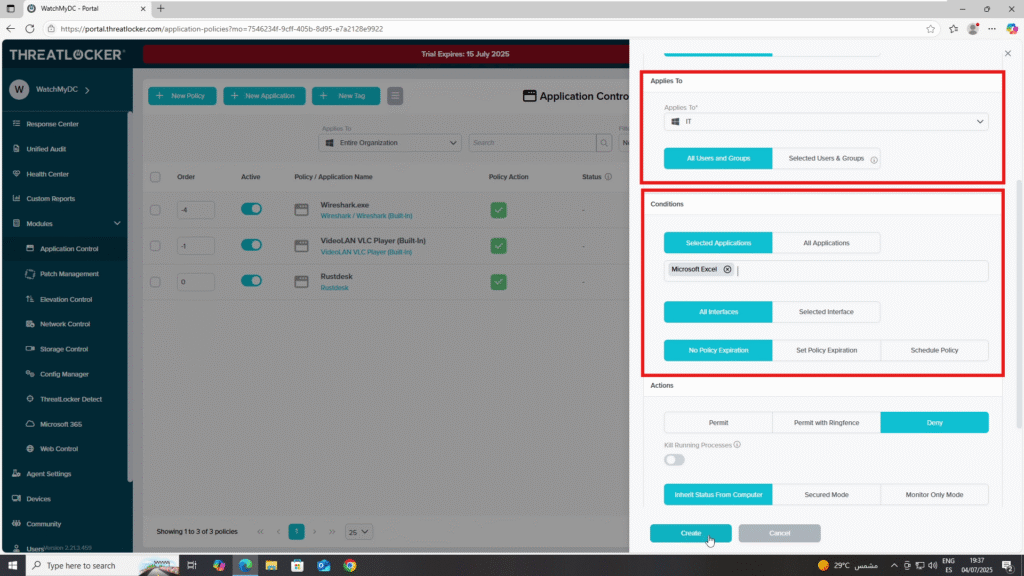This screenshot has height=576, width=1024.
Task: Open File Explorer from the taskbar
Action: point(271,566)
